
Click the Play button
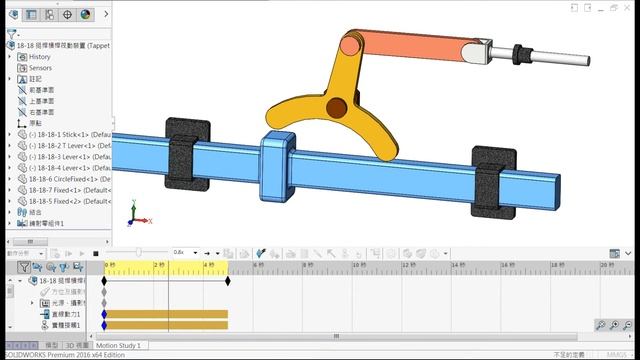(x=82, y=253)
